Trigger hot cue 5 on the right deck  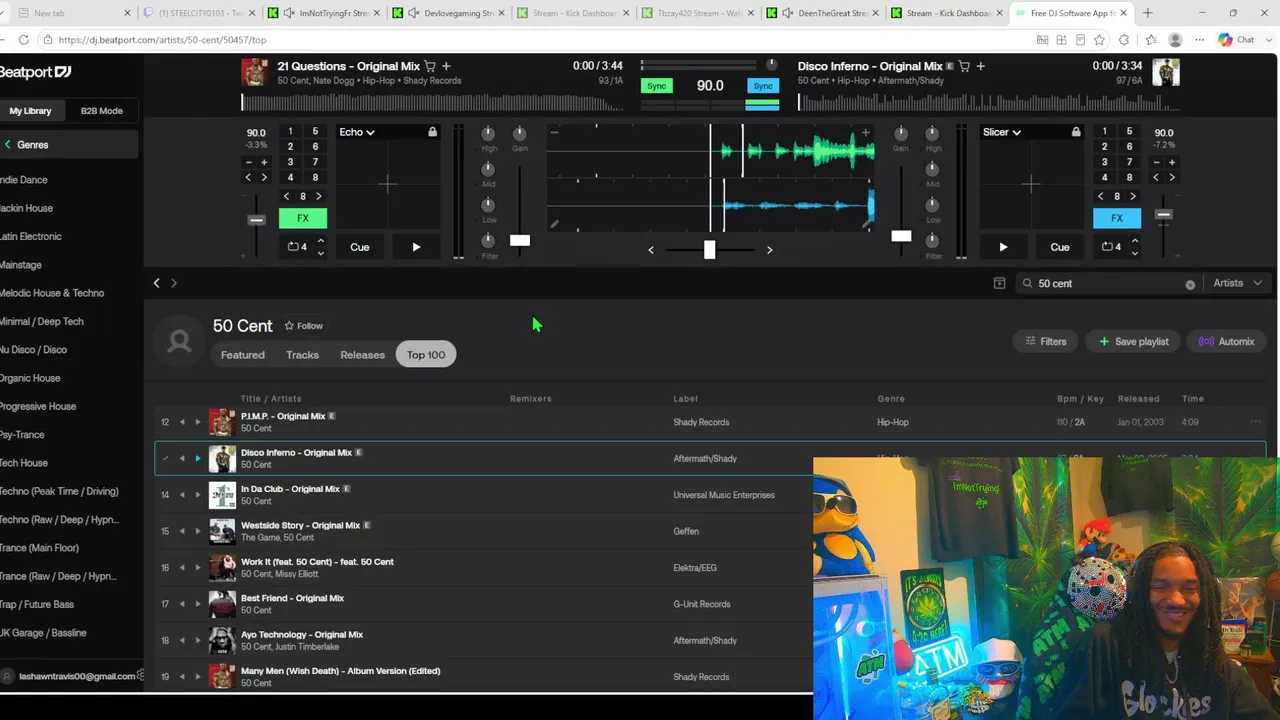click(x=1129, y=131)
